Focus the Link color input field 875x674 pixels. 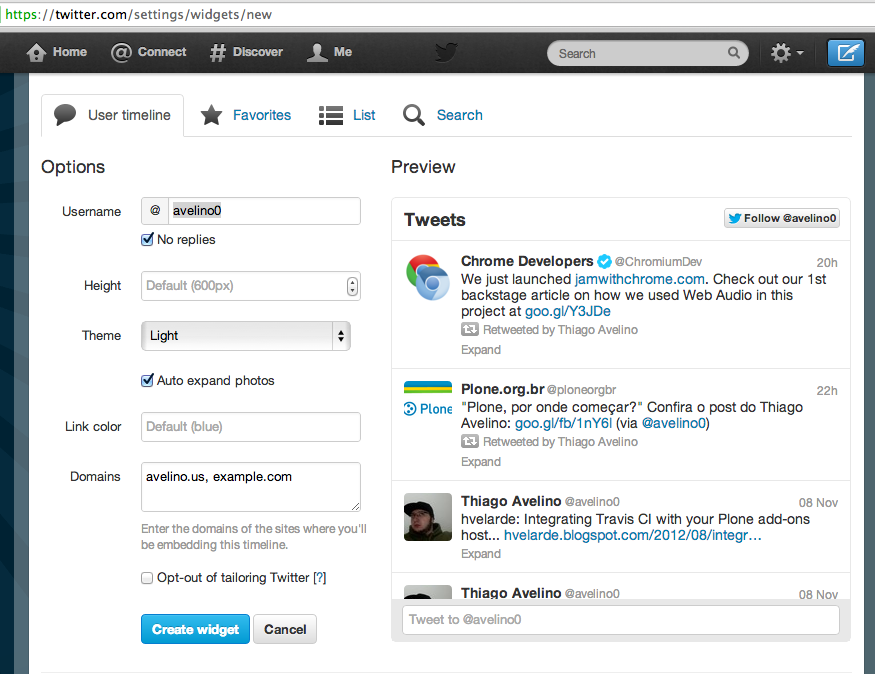[x=251, y=427]
